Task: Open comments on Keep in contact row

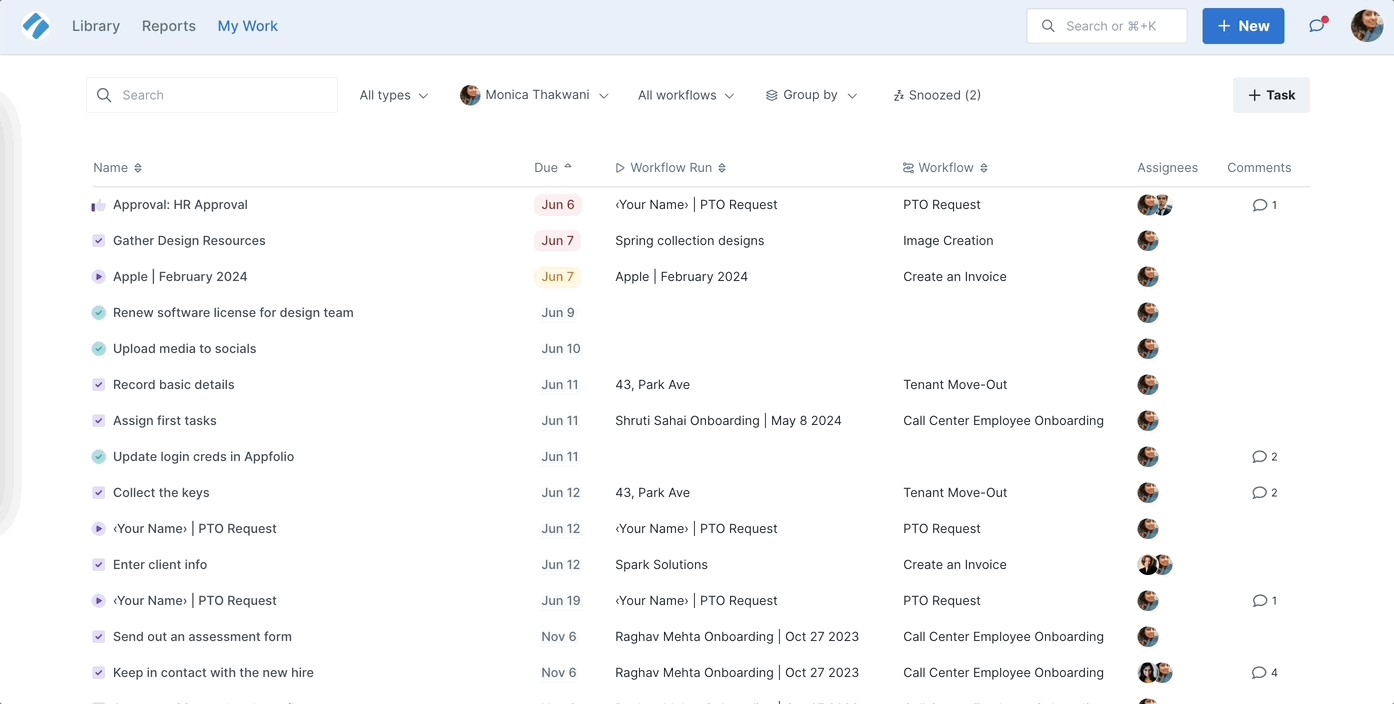Action: [x=1265, y=673]
